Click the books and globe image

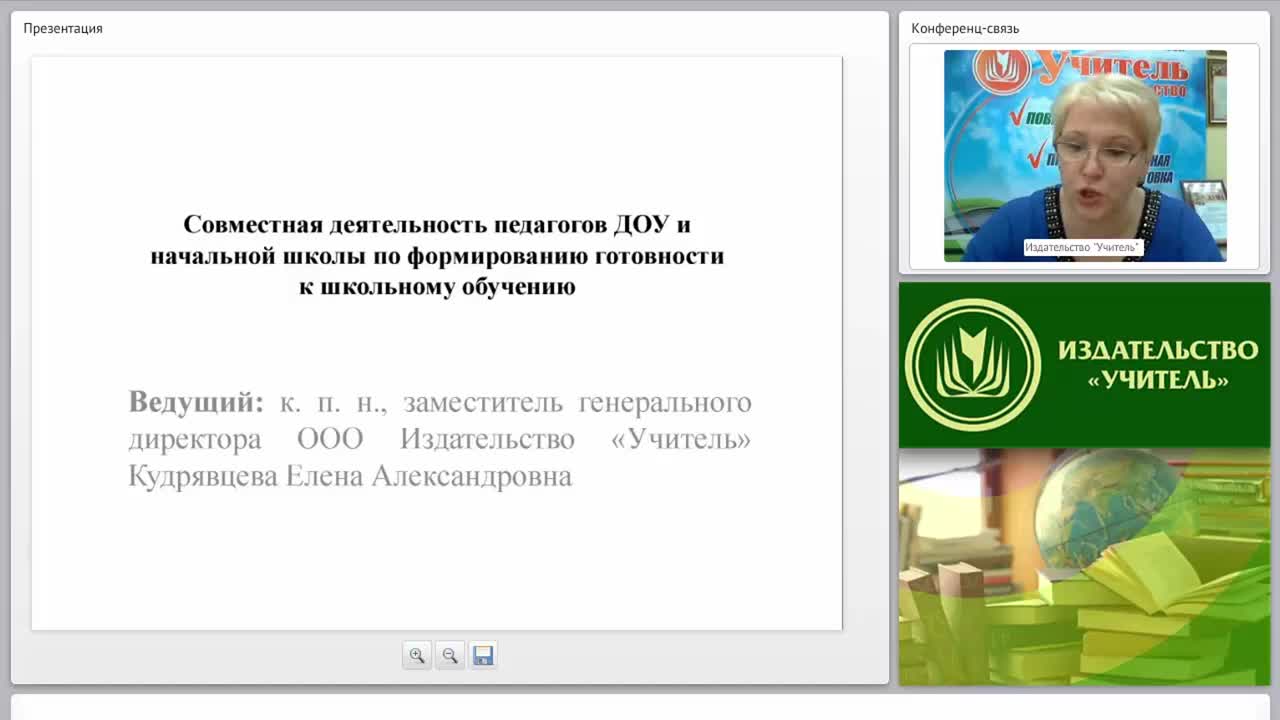tap(1085, 567)
